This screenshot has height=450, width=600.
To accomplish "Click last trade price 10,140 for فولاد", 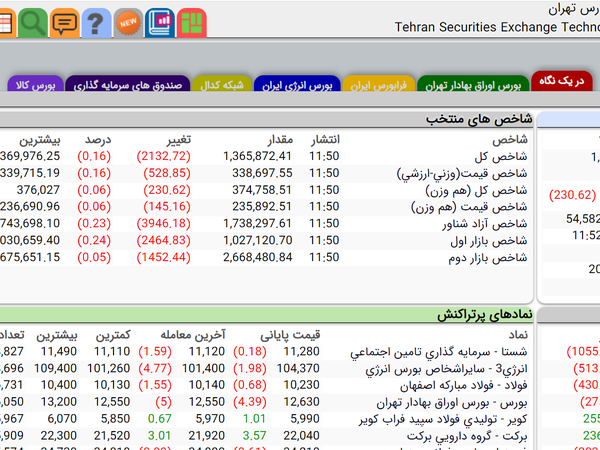I will click(x=207, y=385).
